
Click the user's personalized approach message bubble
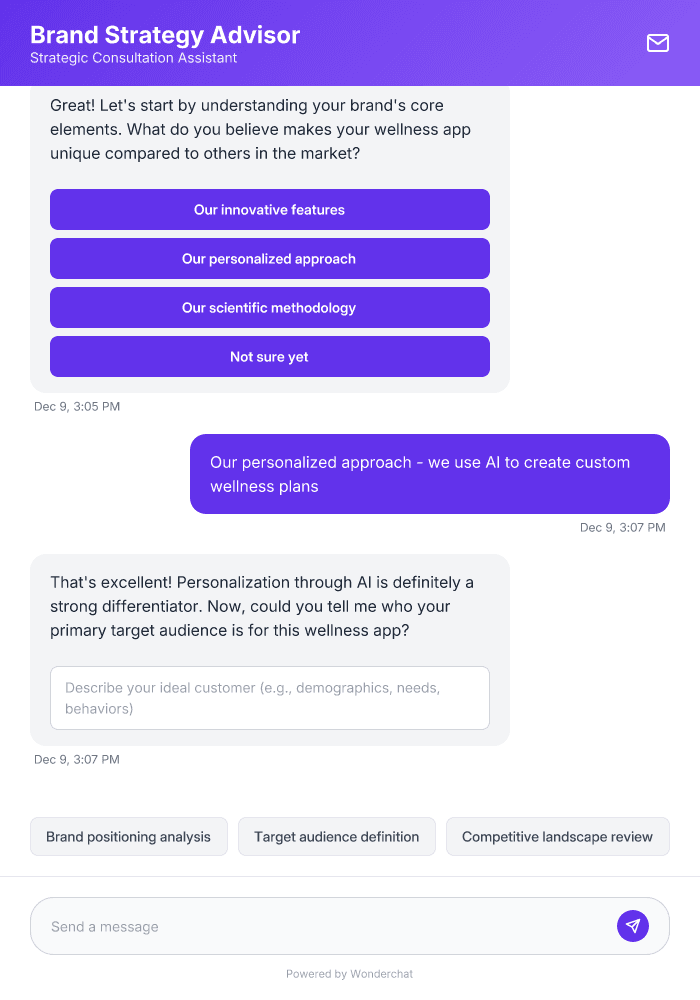430,474
